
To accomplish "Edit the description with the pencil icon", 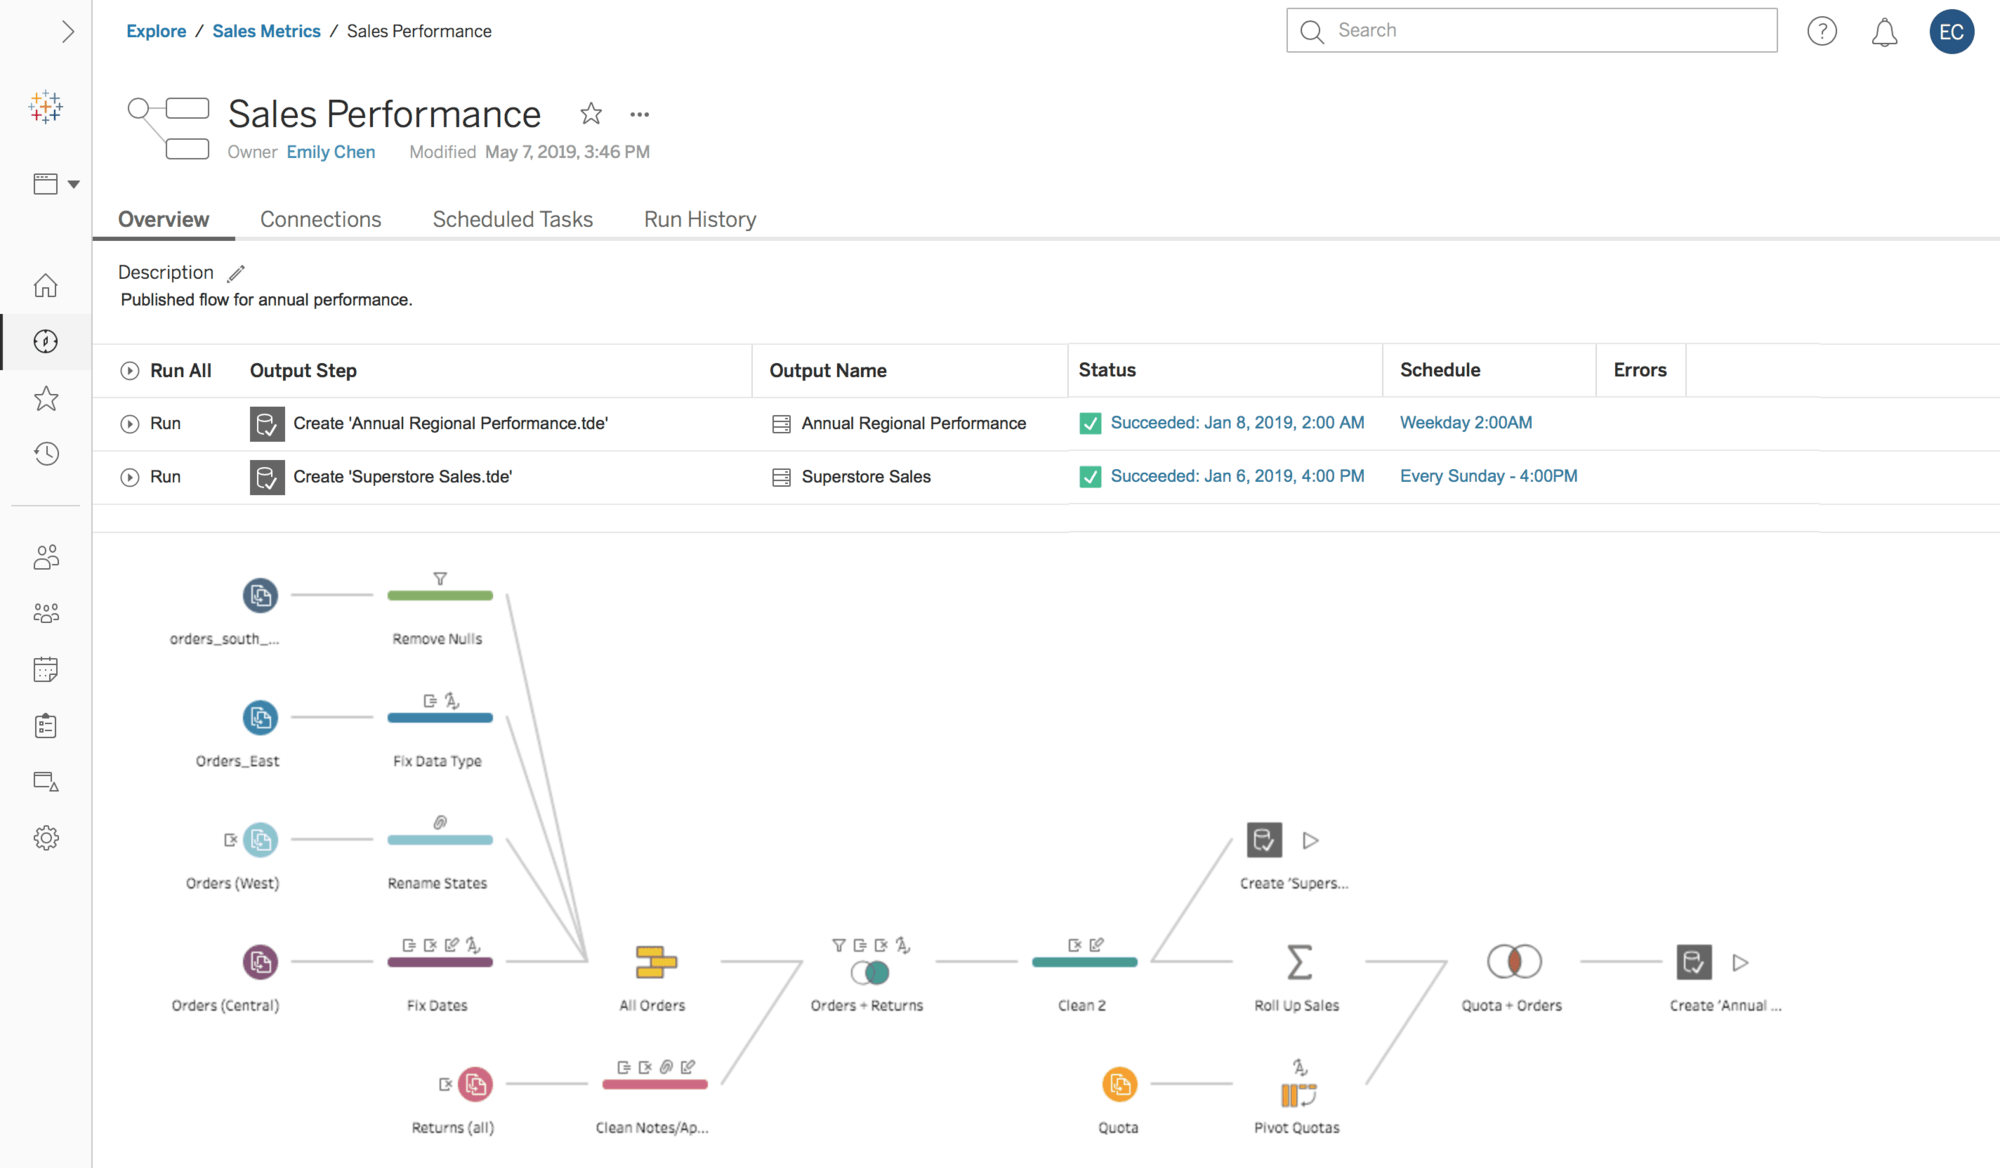I will click(x=236, y=272).
